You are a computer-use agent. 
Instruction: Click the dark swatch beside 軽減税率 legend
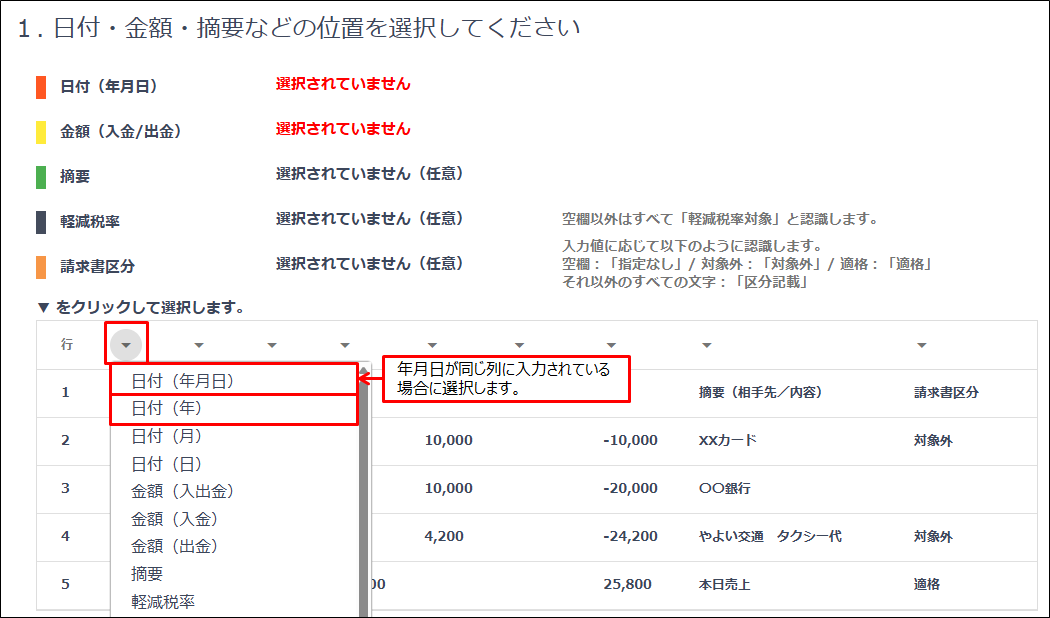tap(41, 222)
